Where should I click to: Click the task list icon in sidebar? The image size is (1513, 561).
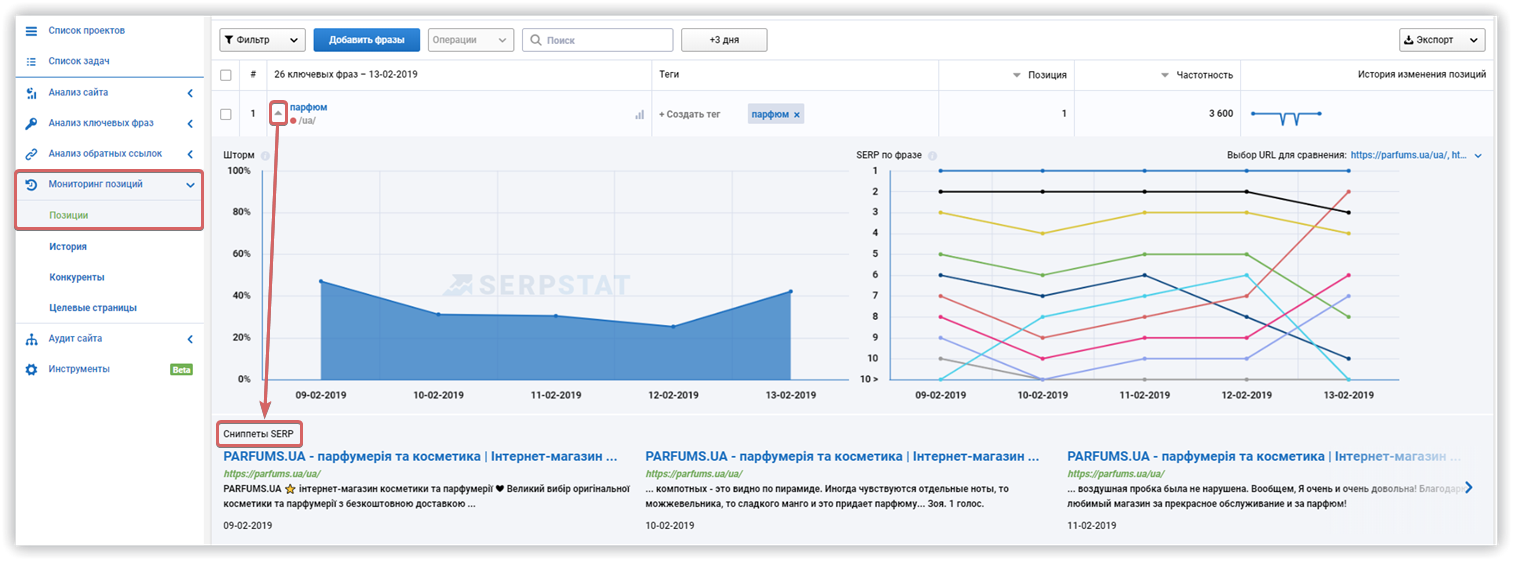click(x=31, y=61)
